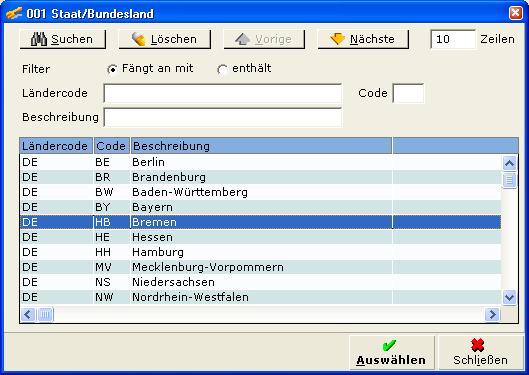This screenshot has height=375, width=529.
Task: Select the Baden-Württemberg row
Action: click(x=260, y=192)
